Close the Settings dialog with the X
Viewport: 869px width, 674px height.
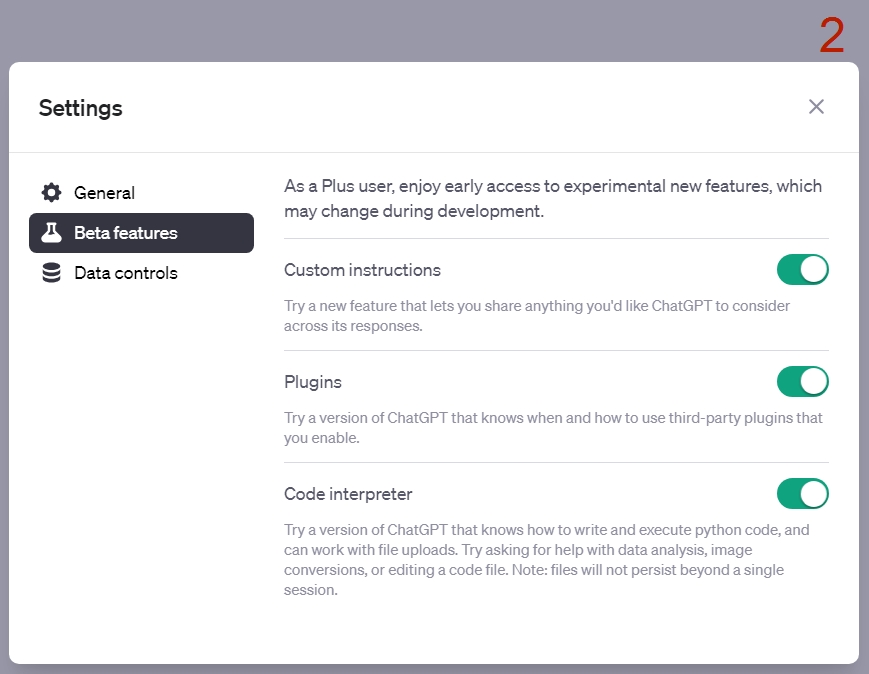pyautogui.click(x=816, y=106)
